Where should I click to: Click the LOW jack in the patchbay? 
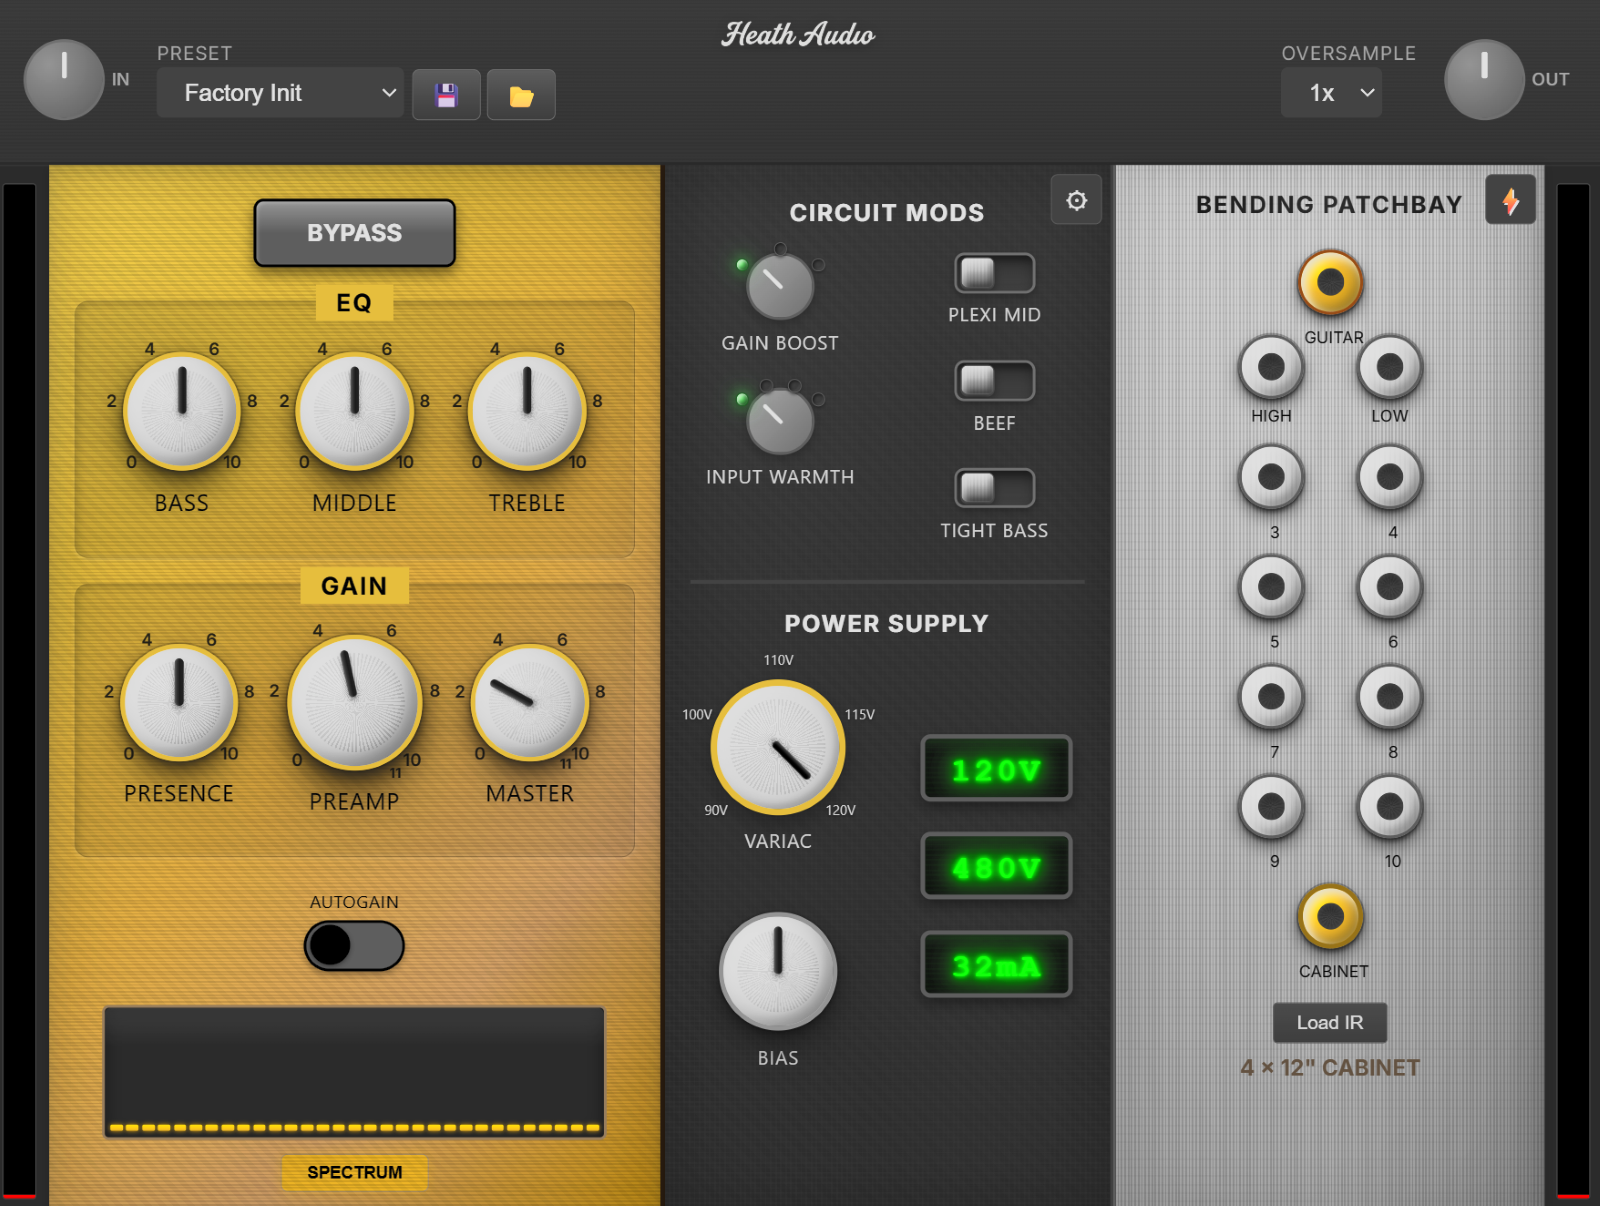click(1389, 367)
